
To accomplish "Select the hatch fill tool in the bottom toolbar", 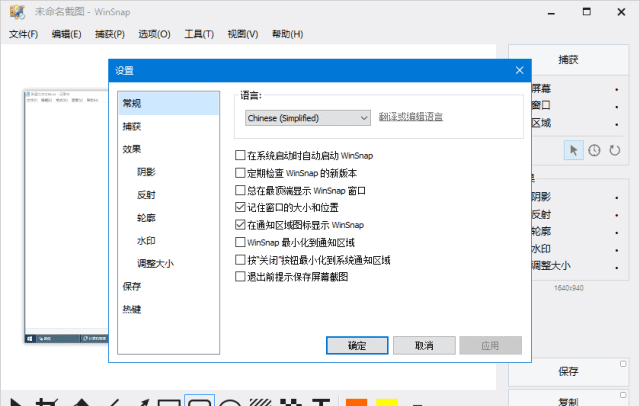I will tap(260, 403).
